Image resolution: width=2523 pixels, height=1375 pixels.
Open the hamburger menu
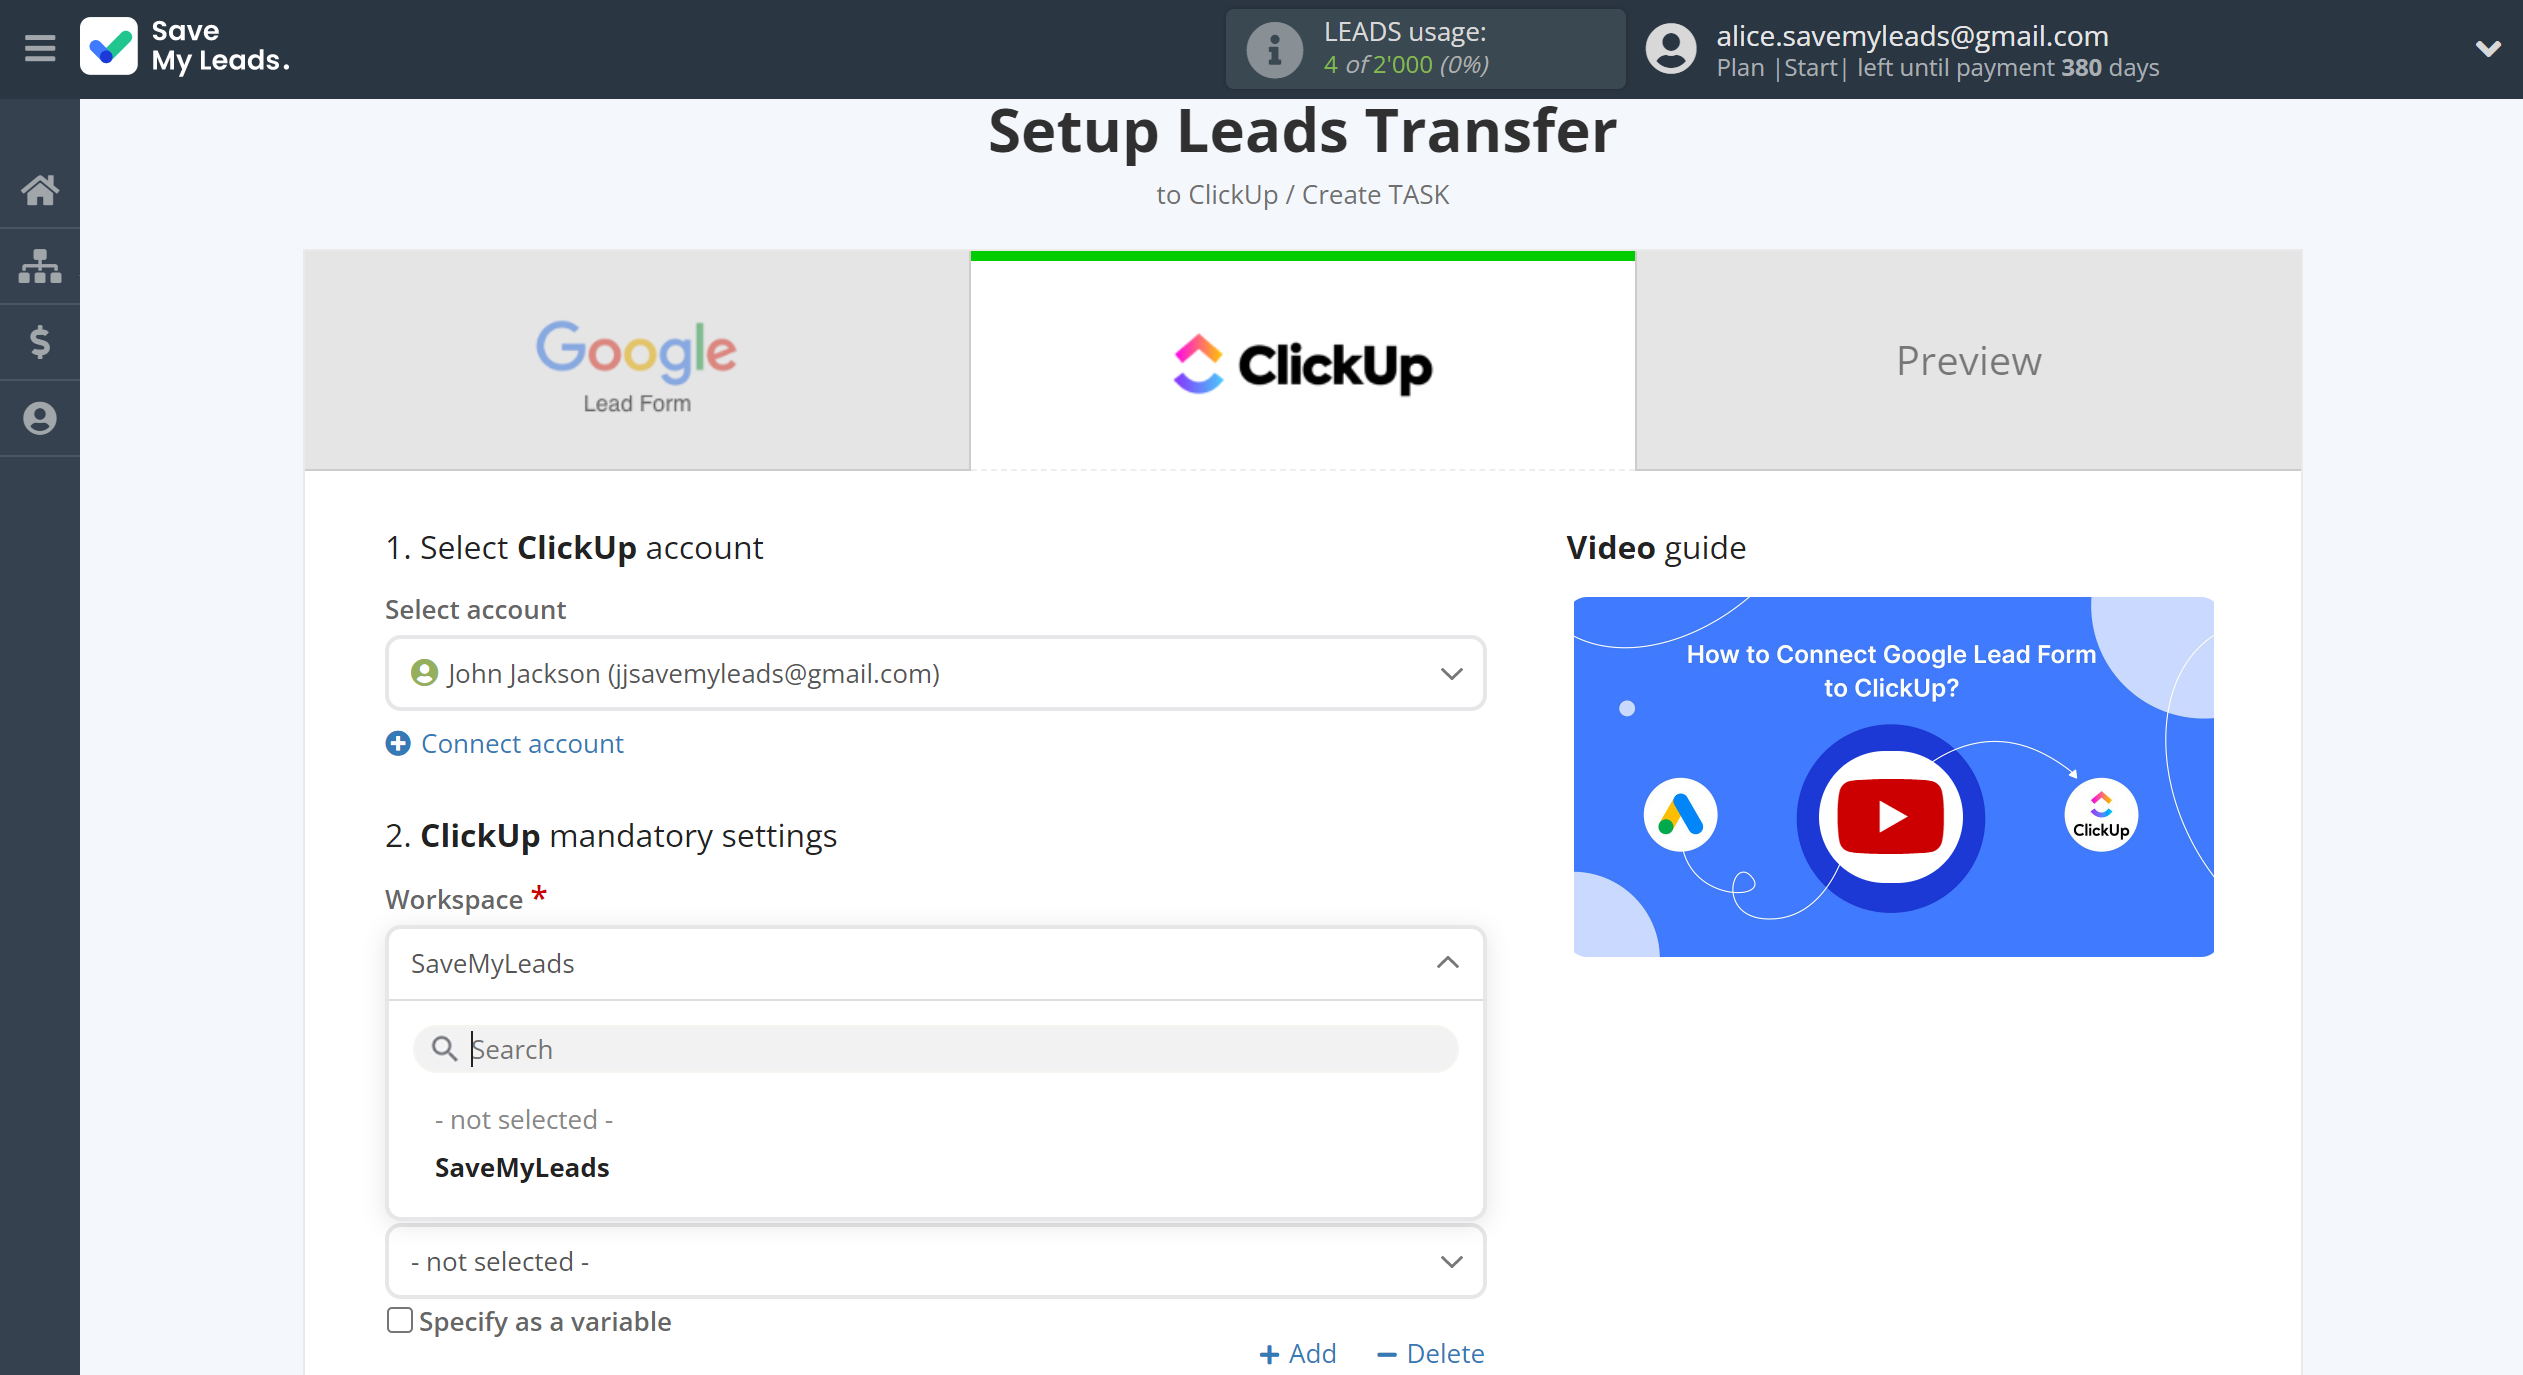(x=40, y=47)
